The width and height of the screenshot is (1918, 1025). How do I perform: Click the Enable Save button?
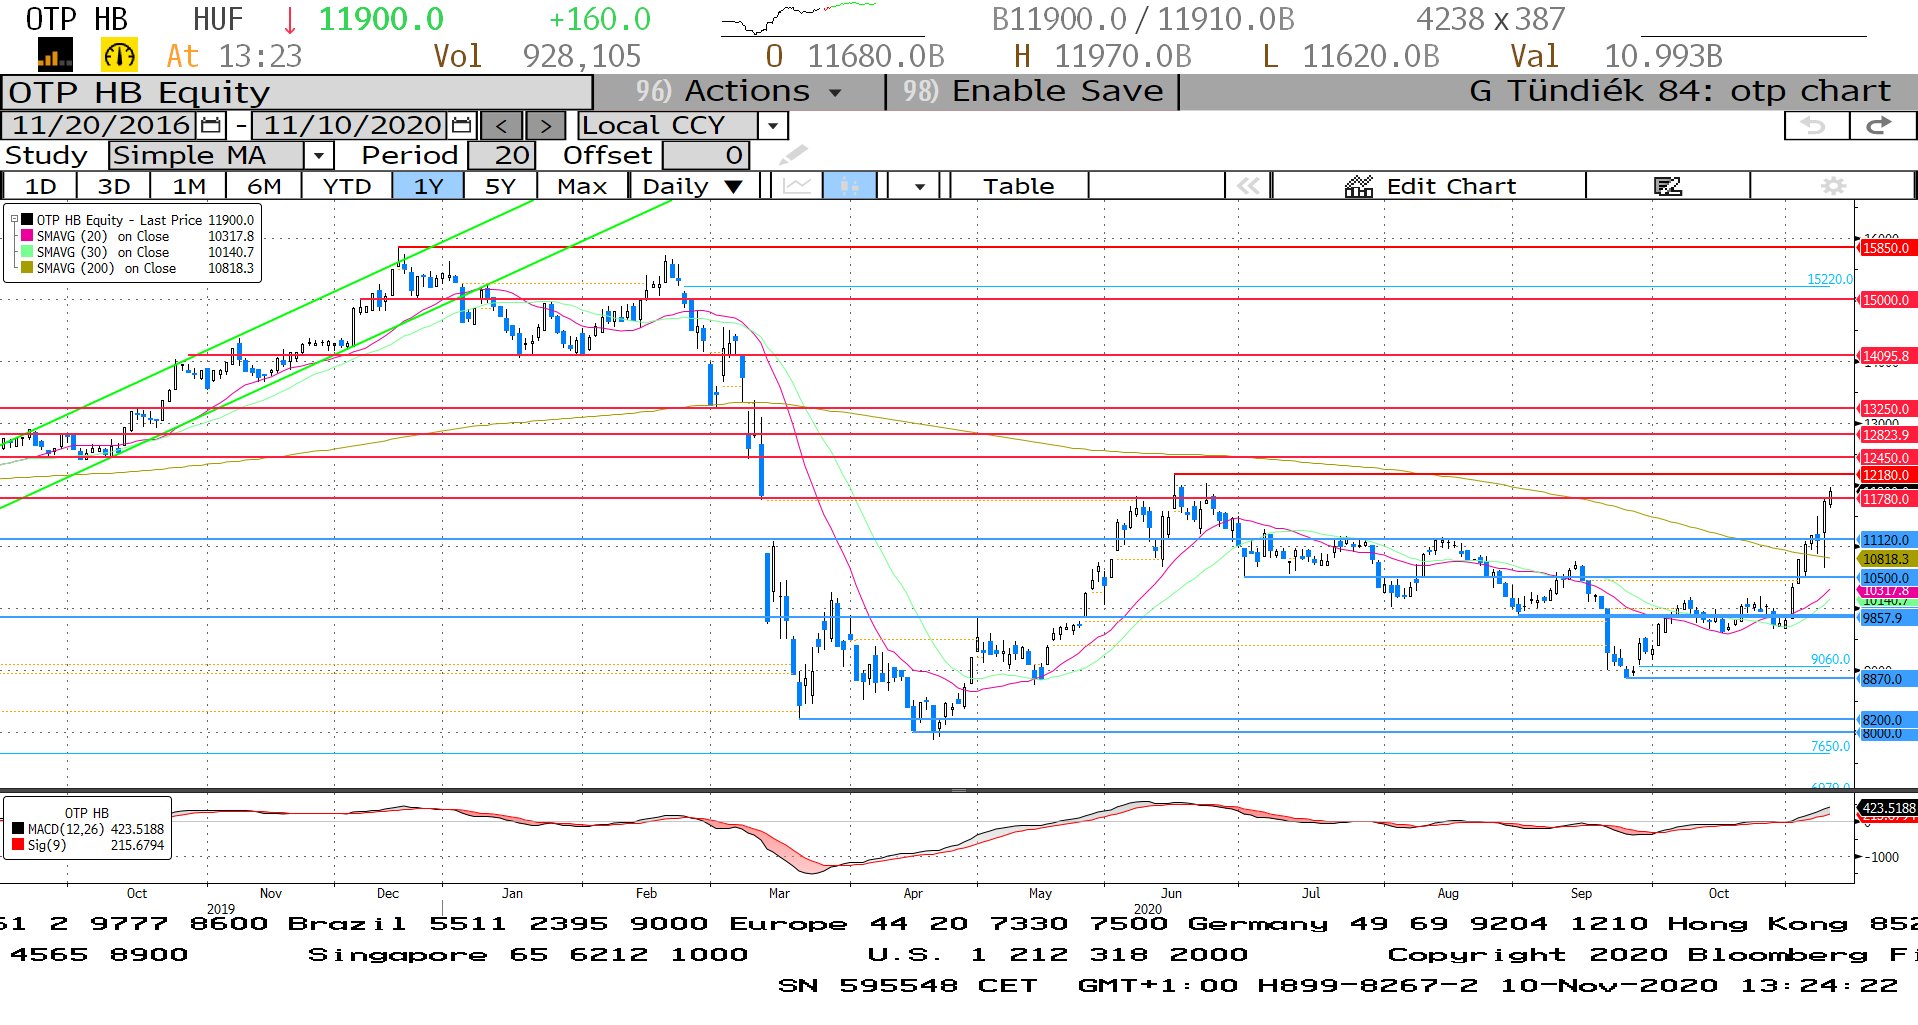pyautogui.click(x=1033, y=91)
